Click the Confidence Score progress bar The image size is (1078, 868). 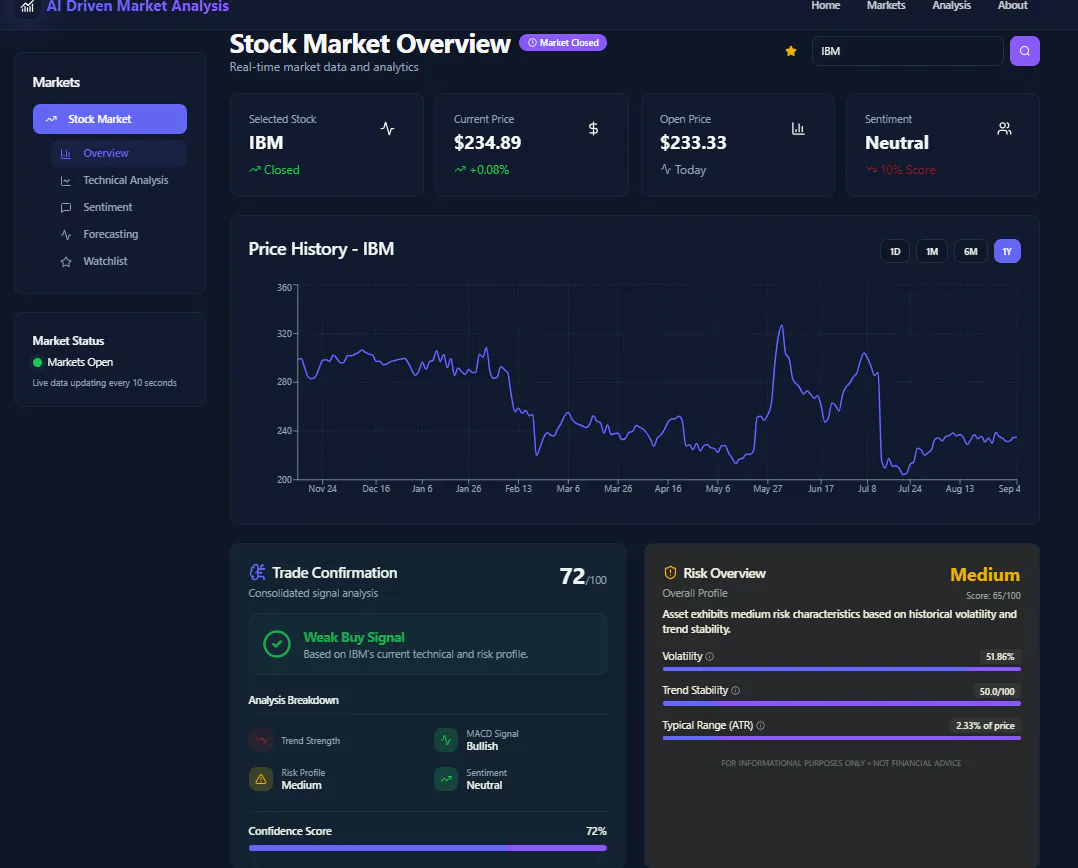[x=428, y=848]
